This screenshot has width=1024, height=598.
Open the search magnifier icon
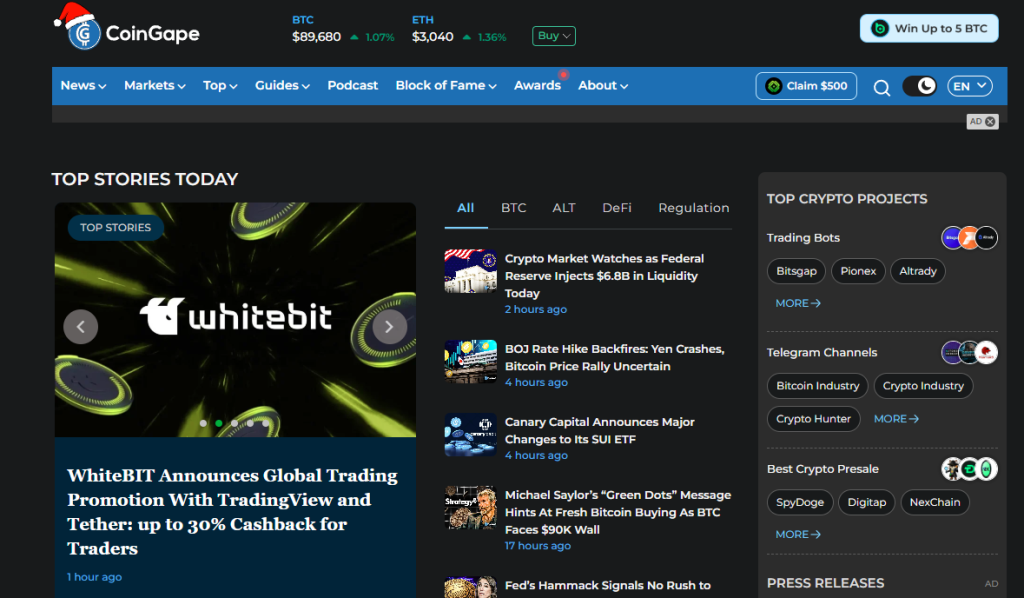point(882,87)
